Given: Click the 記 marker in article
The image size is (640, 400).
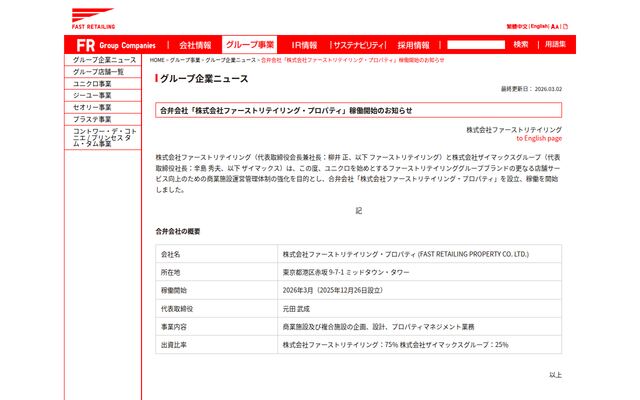Looking at the screenshot, I should point(358,211).
